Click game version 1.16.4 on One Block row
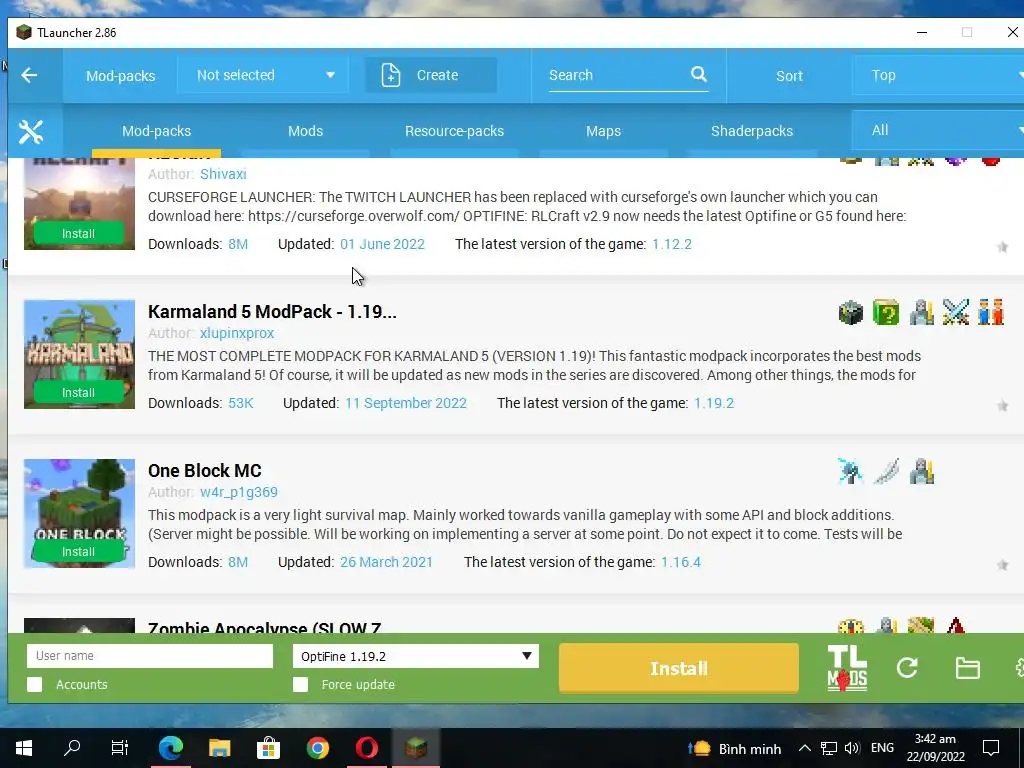The width and height of the screenshot is (1024, 768). (x=680, y=562)
